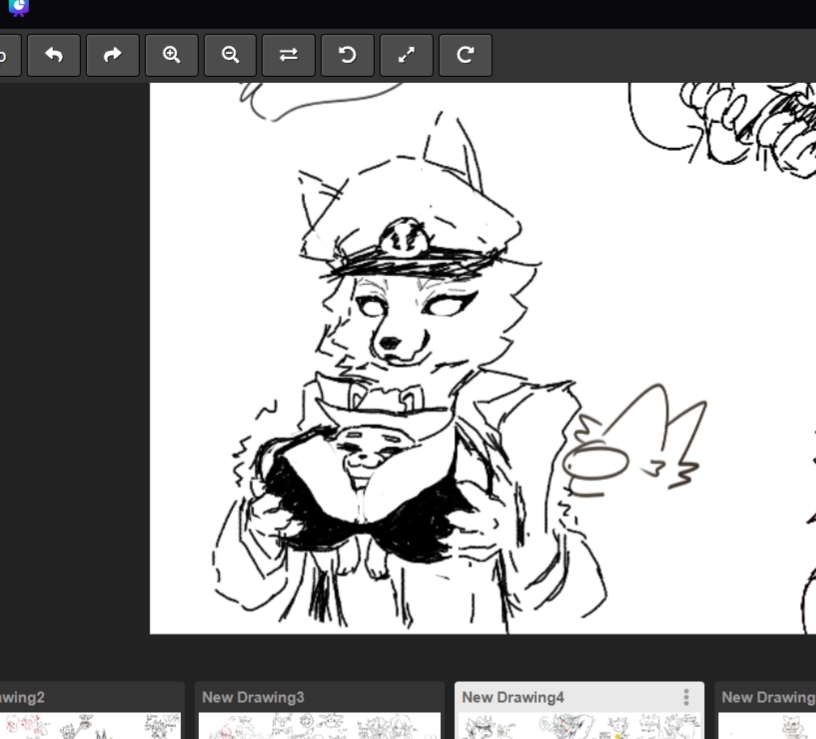
Task: Zoom in with the magnifier plus
Action: click(x=171, y=56)
